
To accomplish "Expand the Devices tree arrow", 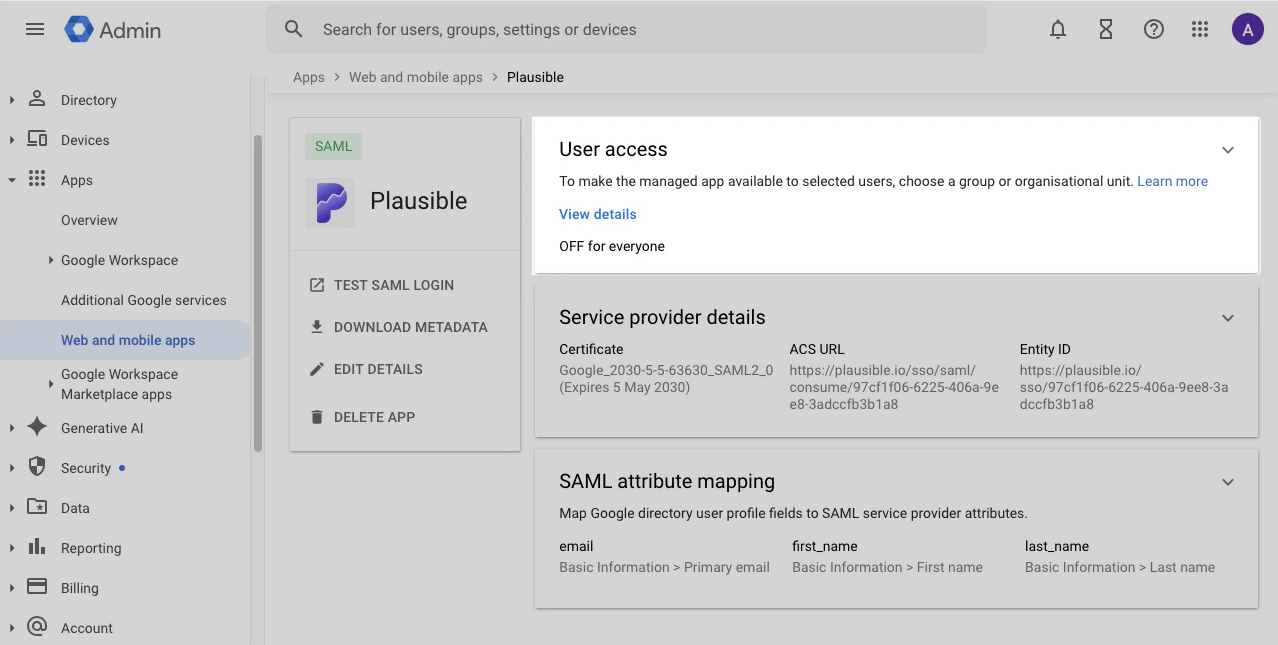I will point(12,140).
